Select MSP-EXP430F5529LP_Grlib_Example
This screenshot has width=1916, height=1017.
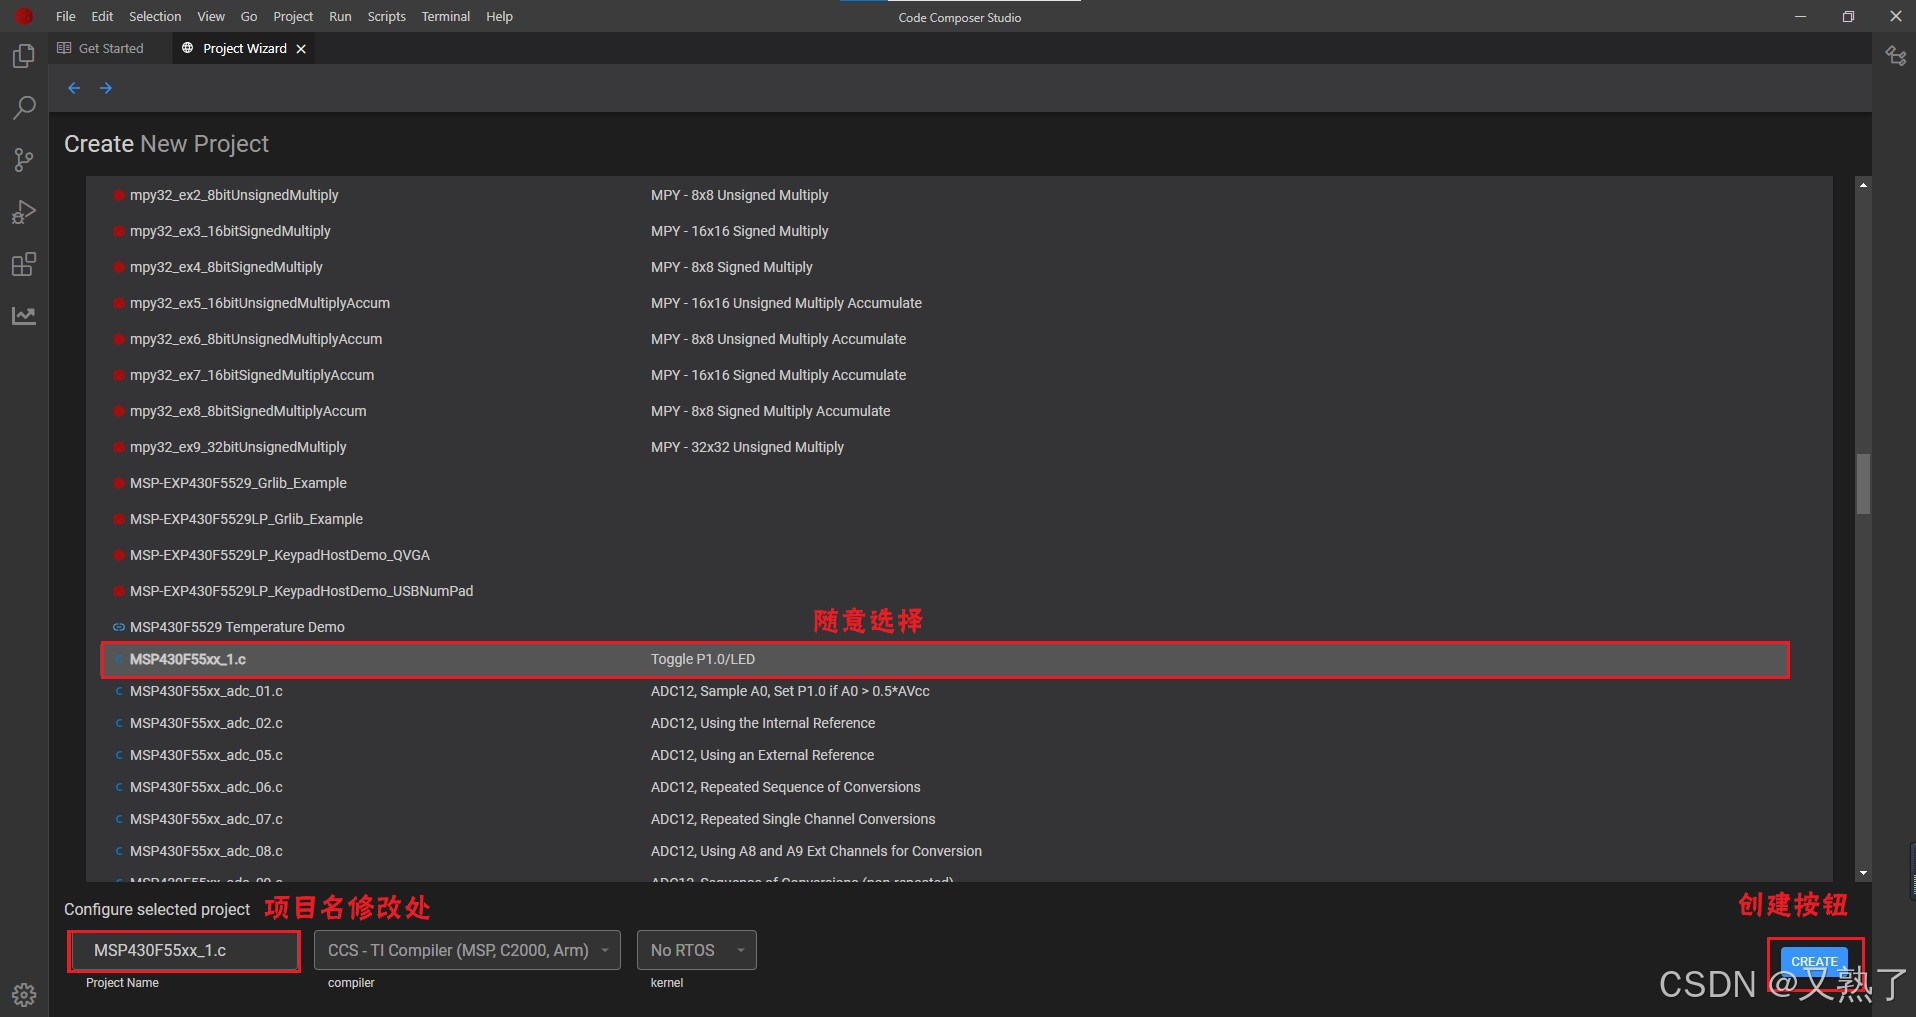[246, 519]
